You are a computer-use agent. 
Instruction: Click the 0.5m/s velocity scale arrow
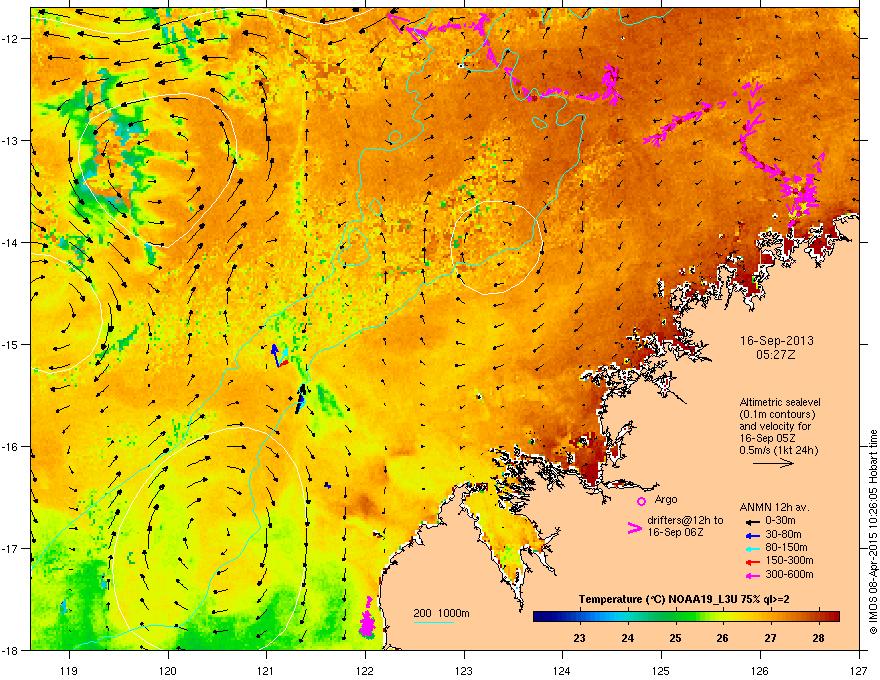(773, 463)
